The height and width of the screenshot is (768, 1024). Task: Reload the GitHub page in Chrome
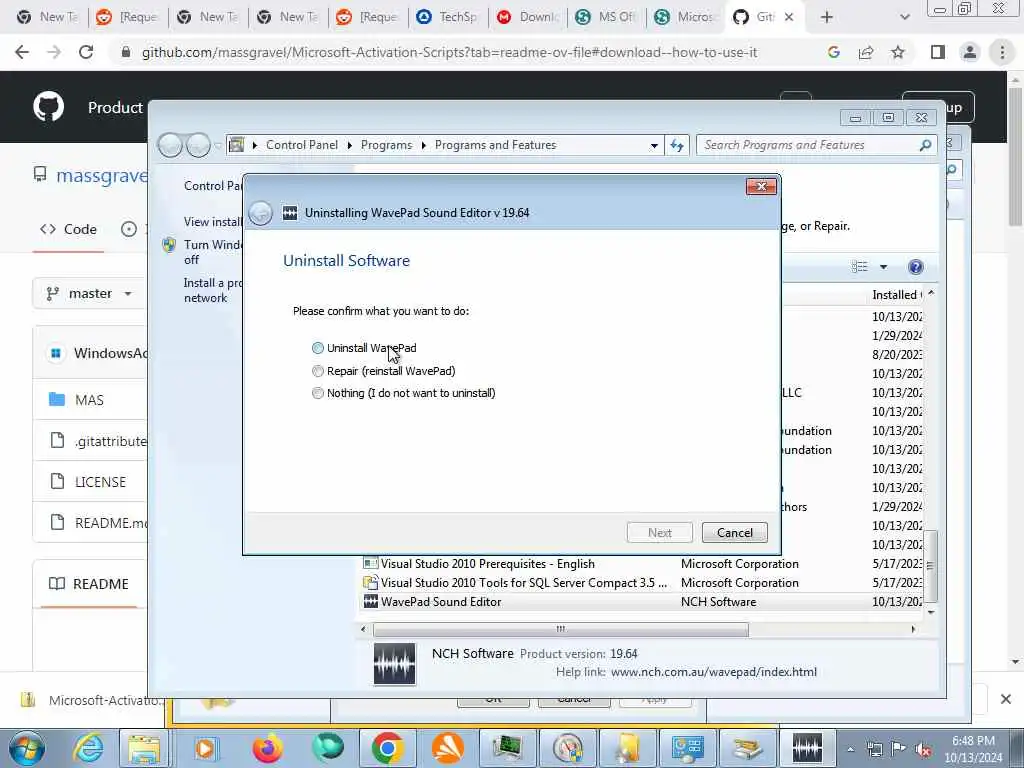[86, 52]
